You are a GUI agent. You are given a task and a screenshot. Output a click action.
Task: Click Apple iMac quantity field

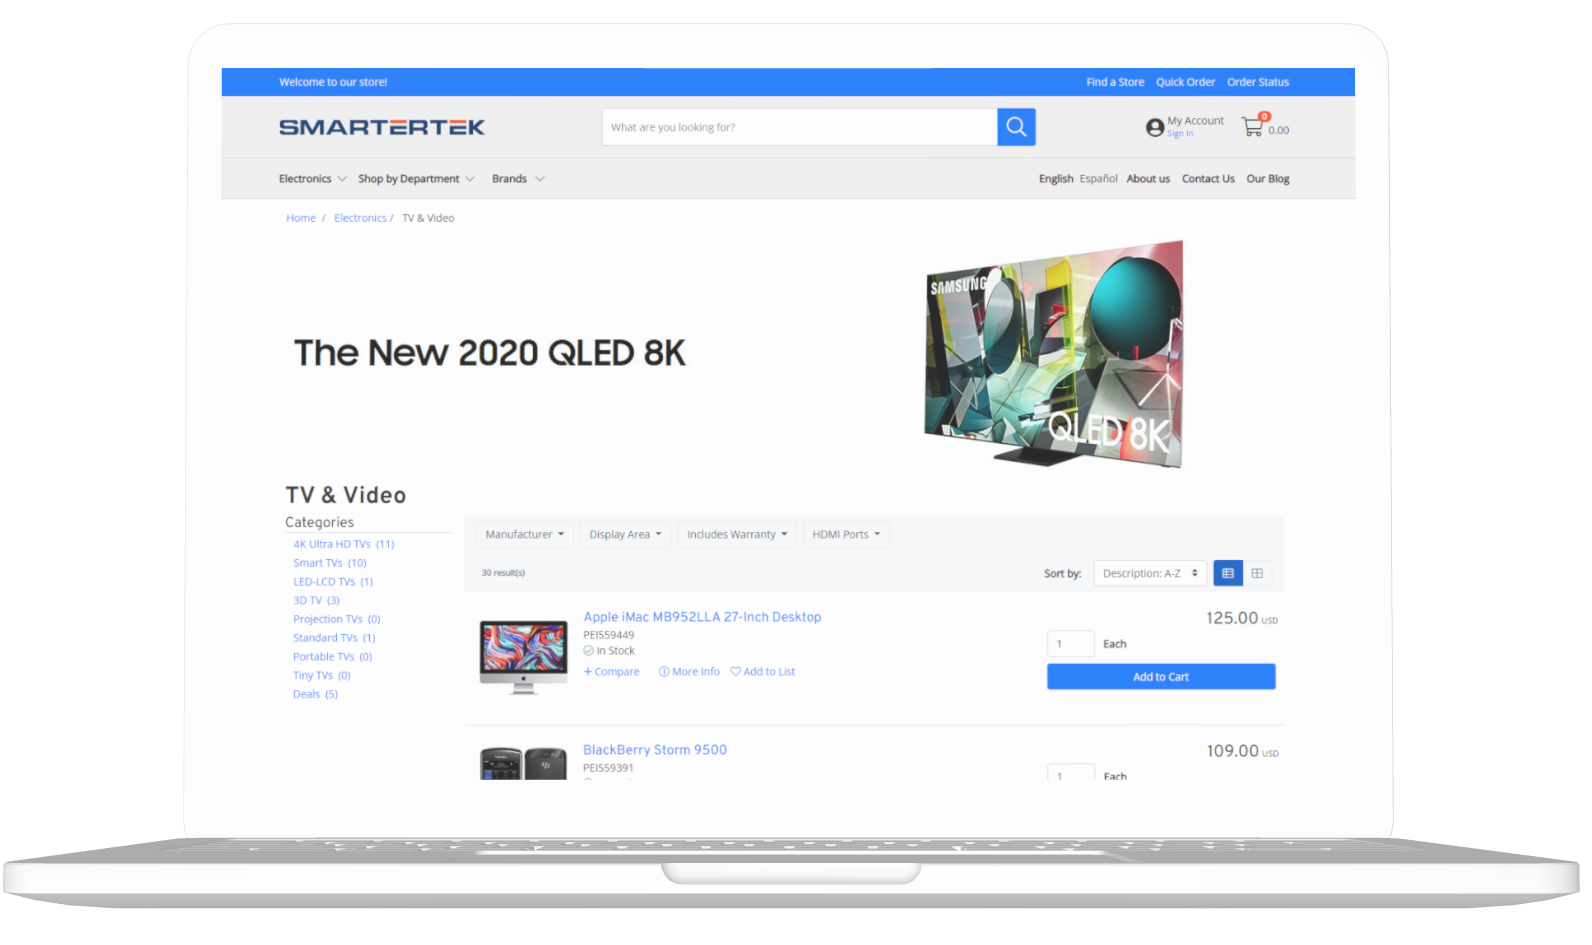coord(1070,644)
